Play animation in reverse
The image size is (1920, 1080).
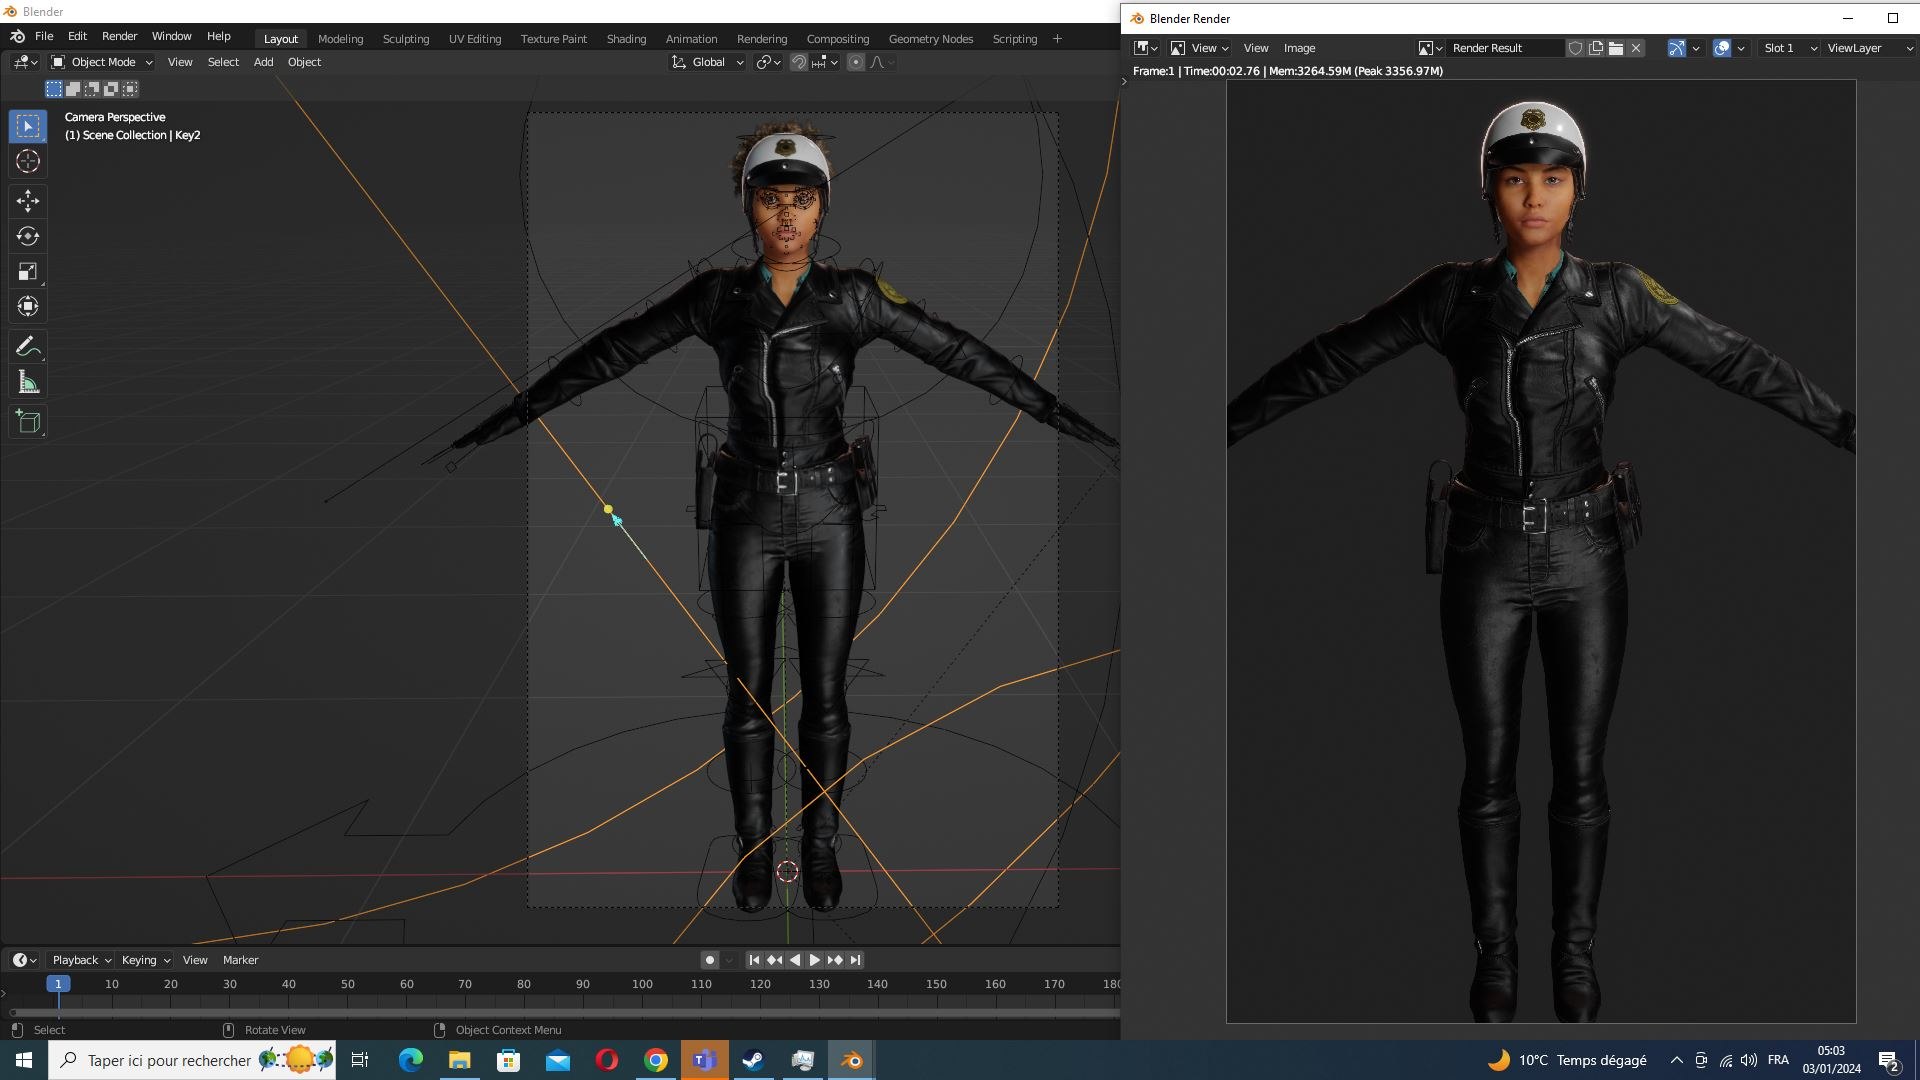[x=794, y=960]
